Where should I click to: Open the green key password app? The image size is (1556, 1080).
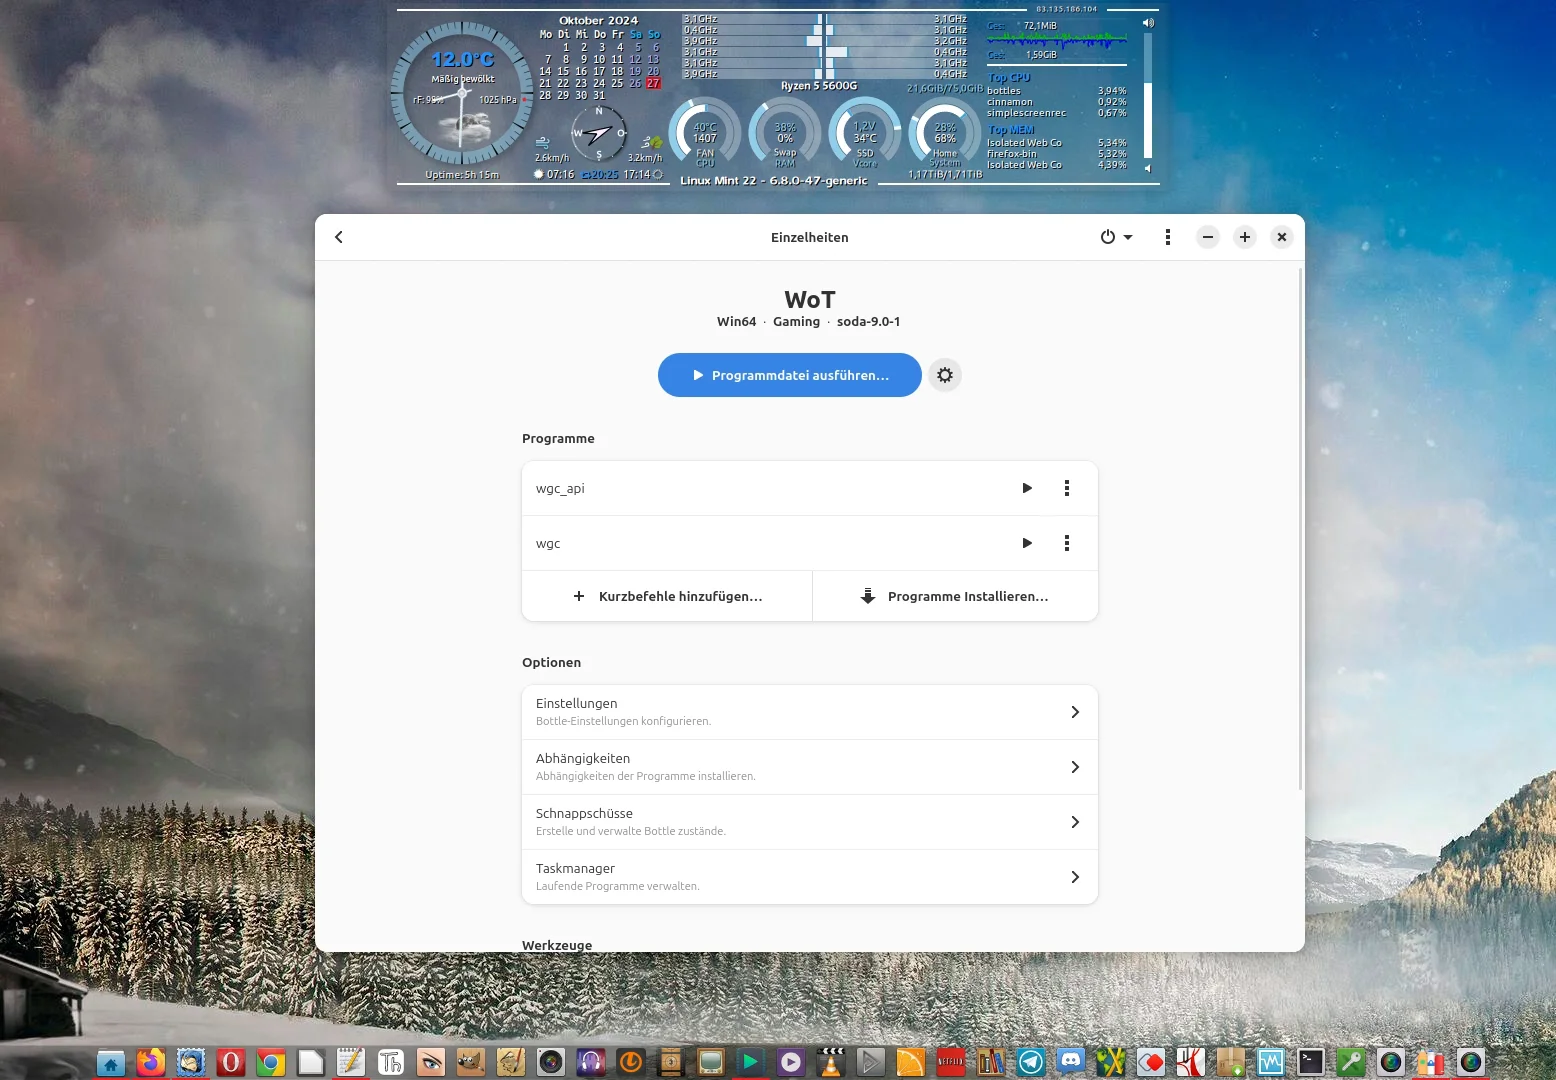pyautogui.click(x=1351, y=1062)
